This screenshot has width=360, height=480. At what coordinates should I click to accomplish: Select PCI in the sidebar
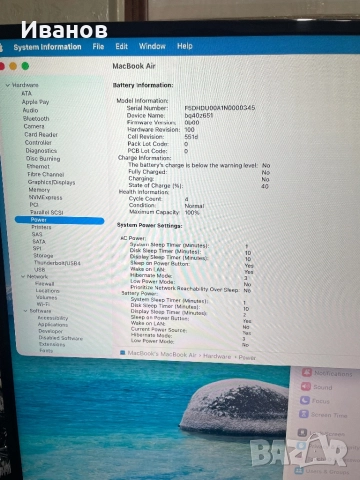[34, 205]
